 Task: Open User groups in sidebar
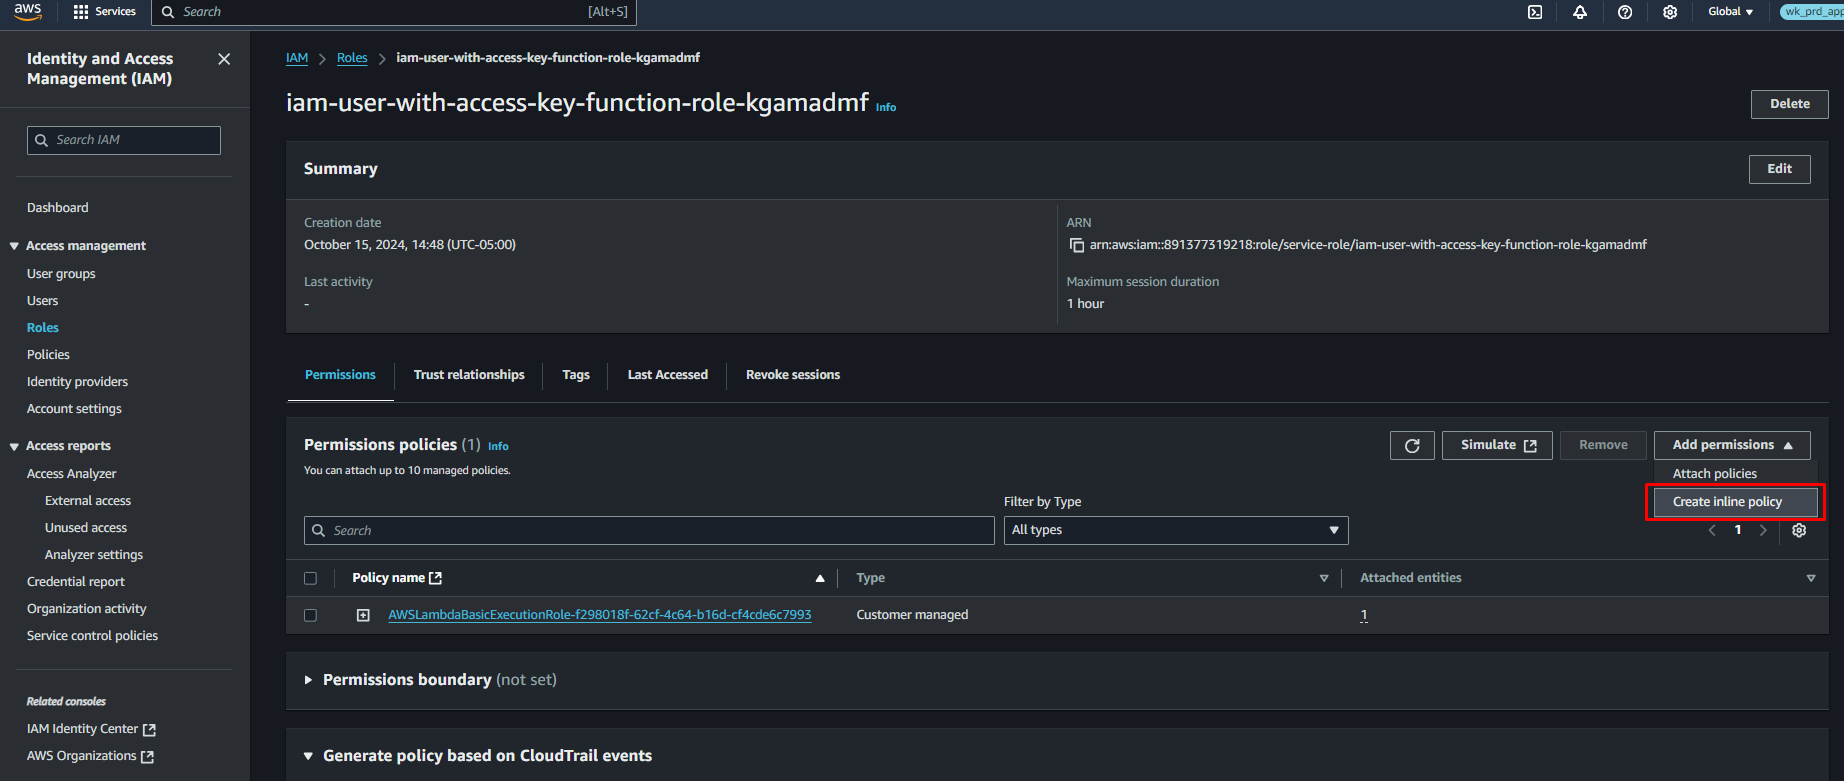click(61, 274)
